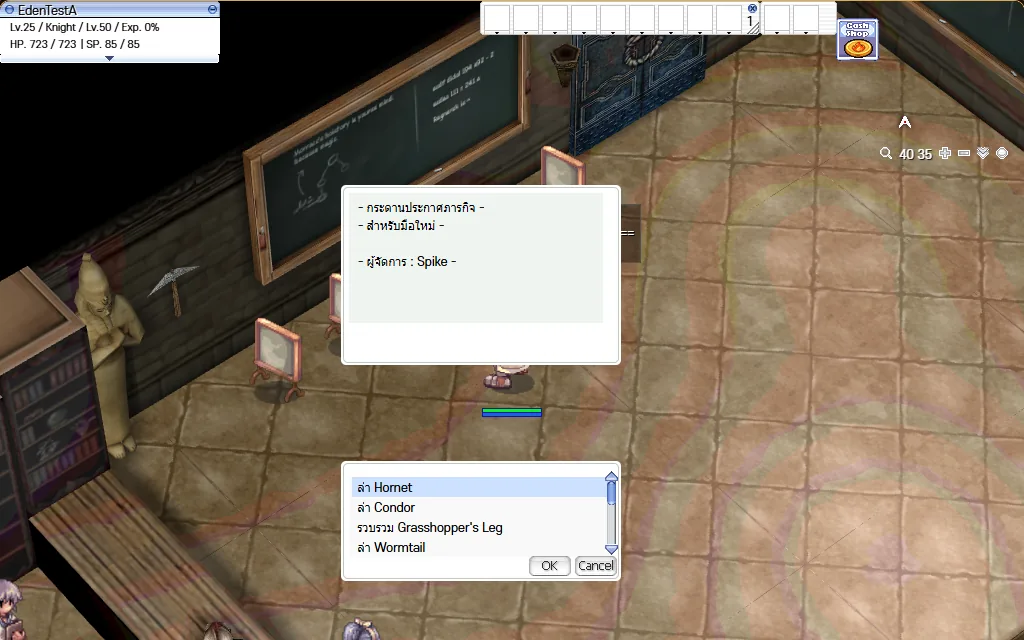Image resolution: width=1024 pixels, height=640 pixels.
Task: Click the กระดานประกาศภารกิจ dialog line
Action: pyautogui.click(x=421, y=208)
